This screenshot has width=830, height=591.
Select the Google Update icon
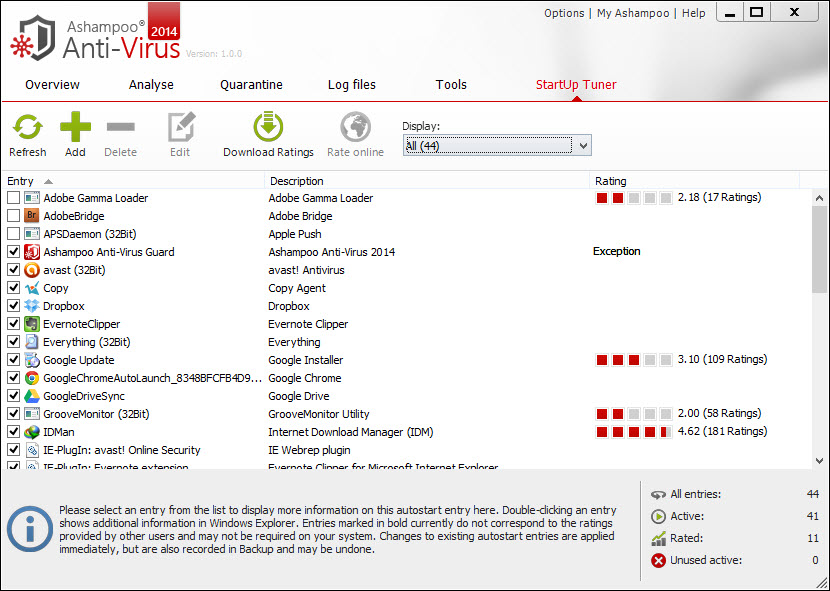32,360
